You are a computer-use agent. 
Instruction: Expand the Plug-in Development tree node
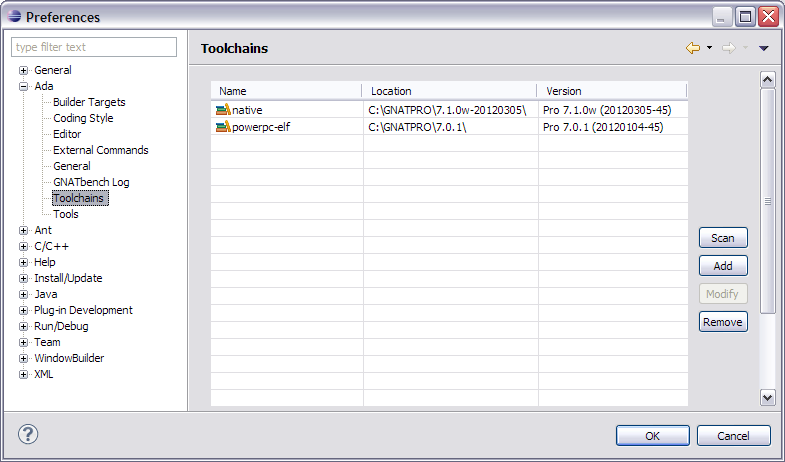23,310
